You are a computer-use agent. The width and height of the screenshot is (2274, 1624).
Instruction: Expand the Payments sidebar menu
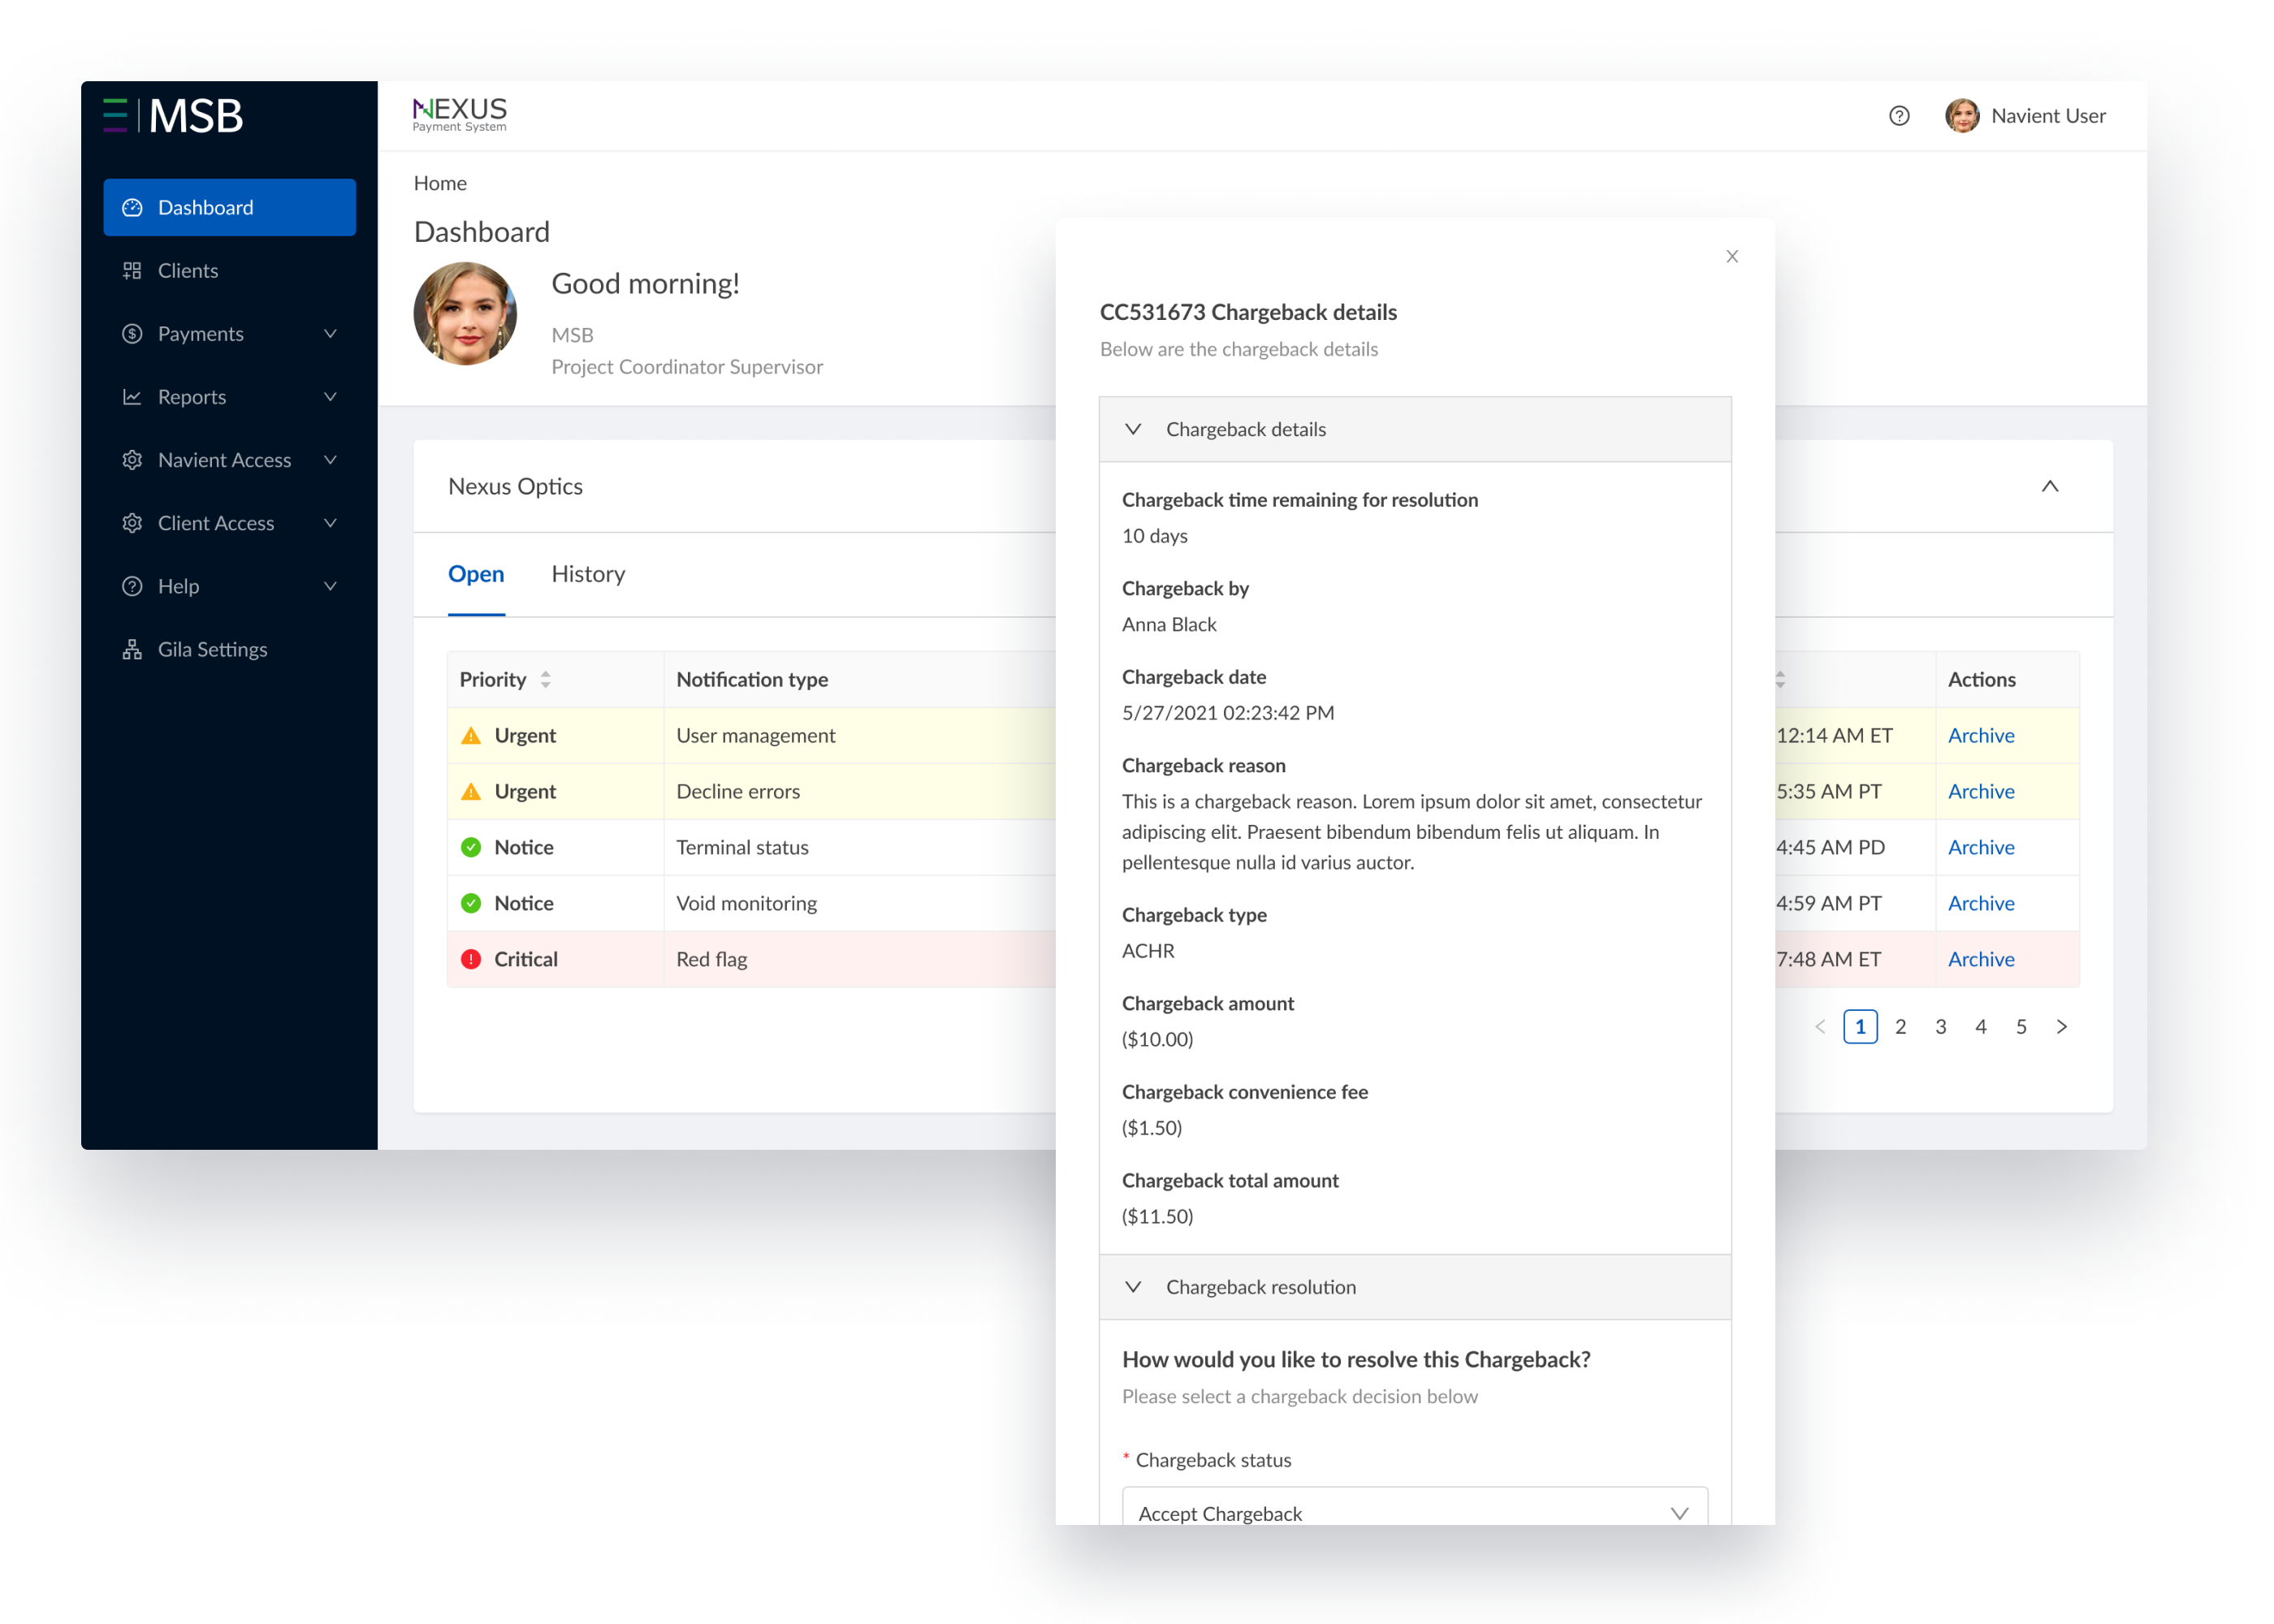coord(330,334)
